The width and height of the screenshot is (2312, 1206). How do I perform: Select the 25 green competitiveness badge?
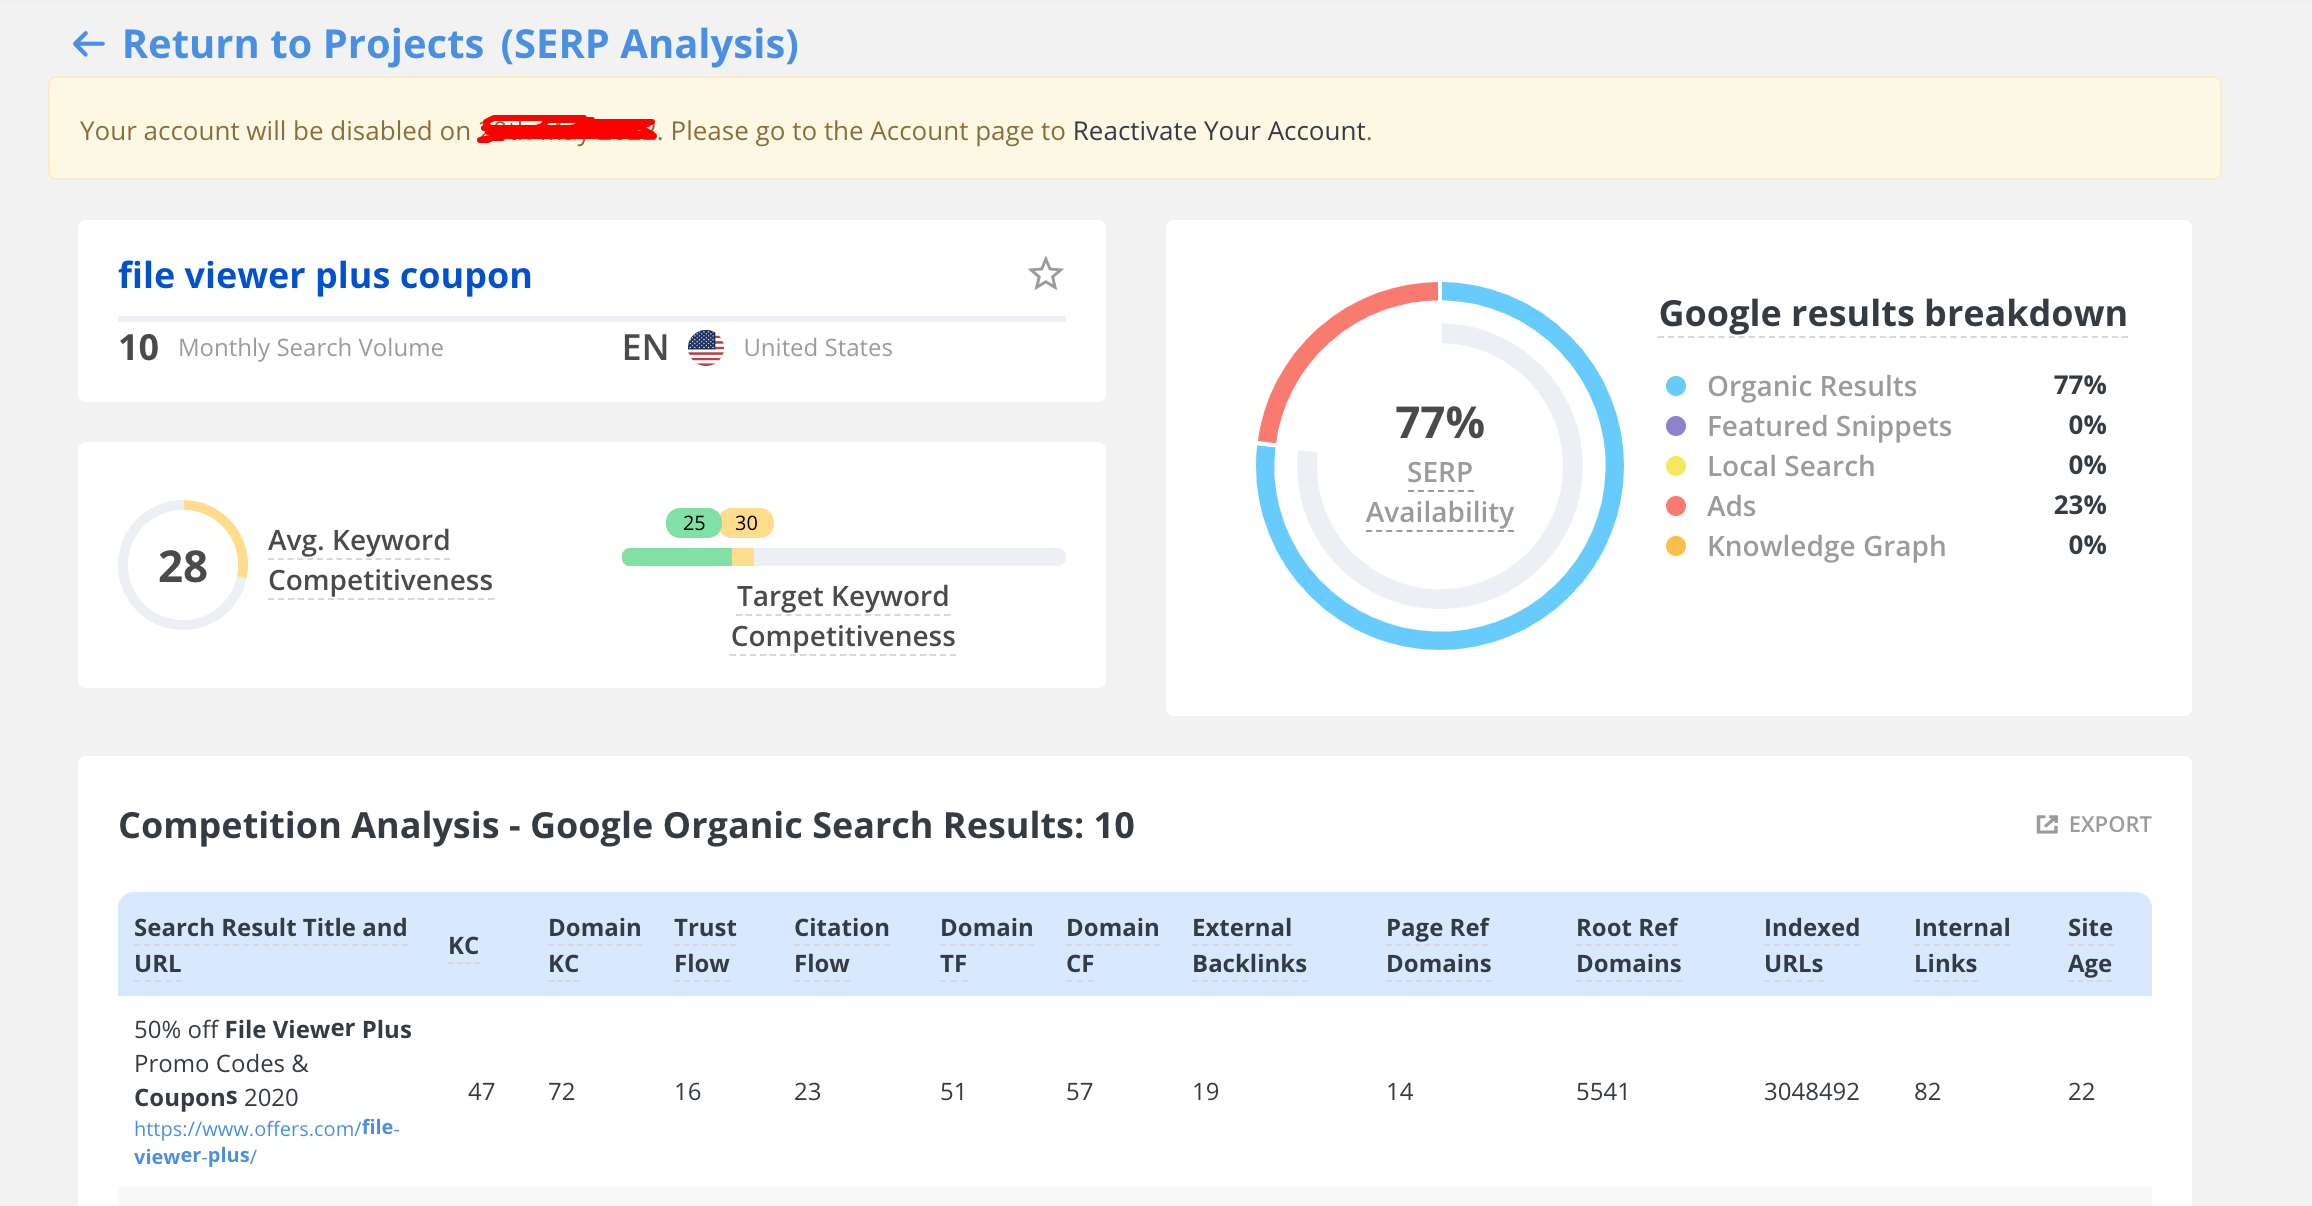point(694,522)
